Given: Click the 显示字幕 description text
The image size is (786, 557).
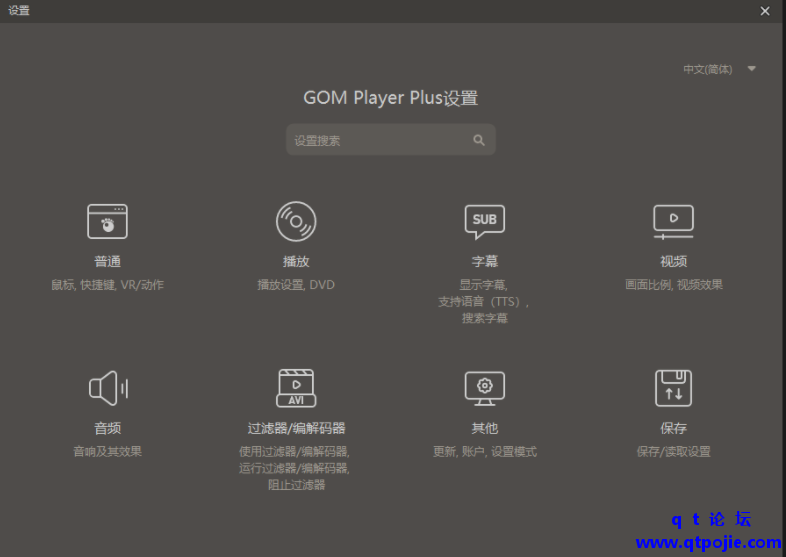Looking at the screenshot, I should coord(483,285).
